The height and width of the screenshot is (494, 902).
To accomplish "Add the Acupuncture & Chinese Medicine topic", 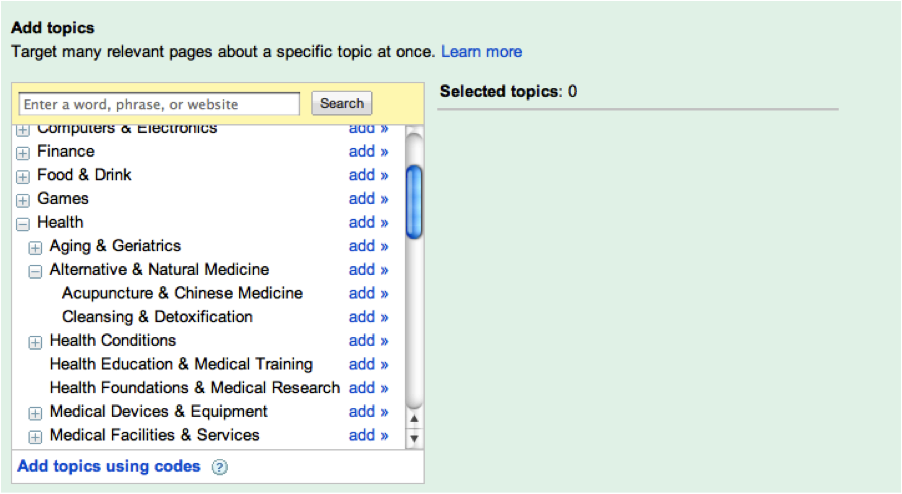I will 368,293.
